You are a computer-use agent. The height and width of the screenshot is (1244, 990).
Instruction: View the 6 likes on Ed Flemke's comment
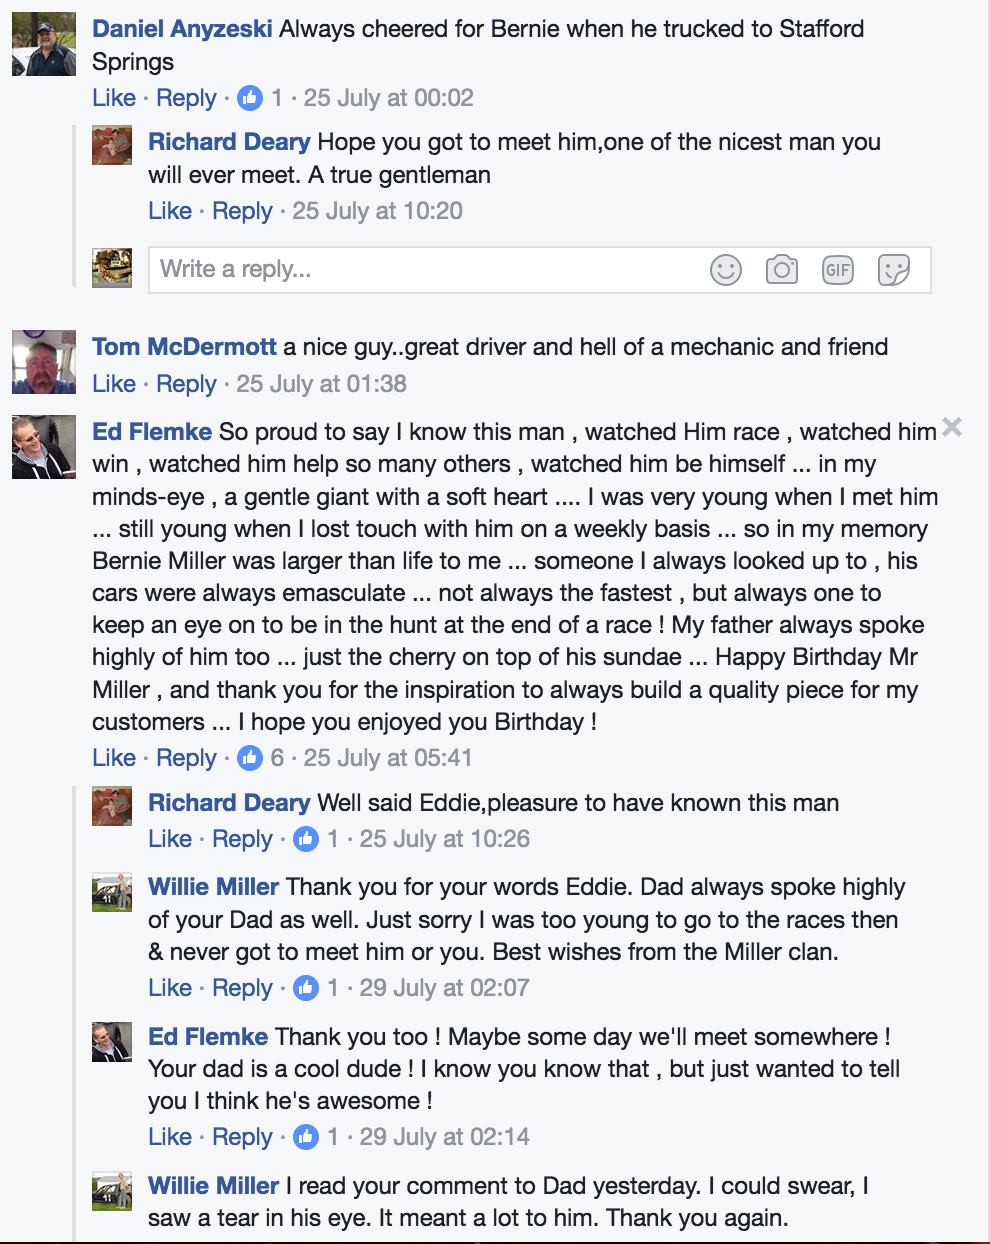click(261, 758)
